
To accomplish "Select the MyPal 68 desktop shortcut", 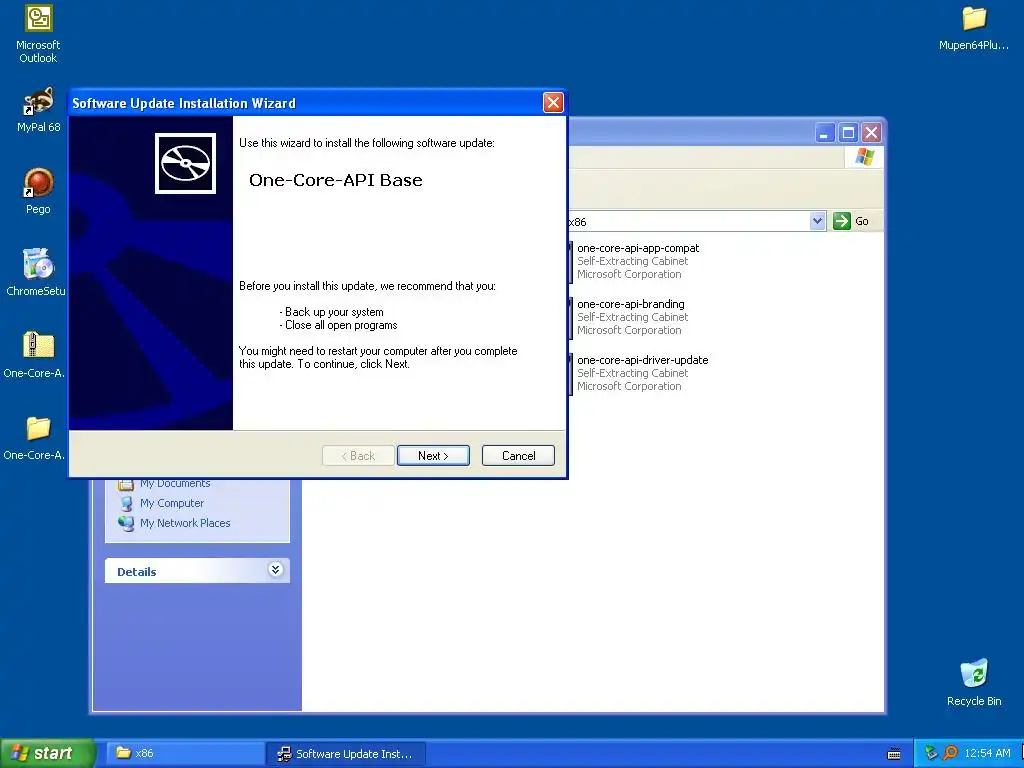I will click(x=38, y=110).
